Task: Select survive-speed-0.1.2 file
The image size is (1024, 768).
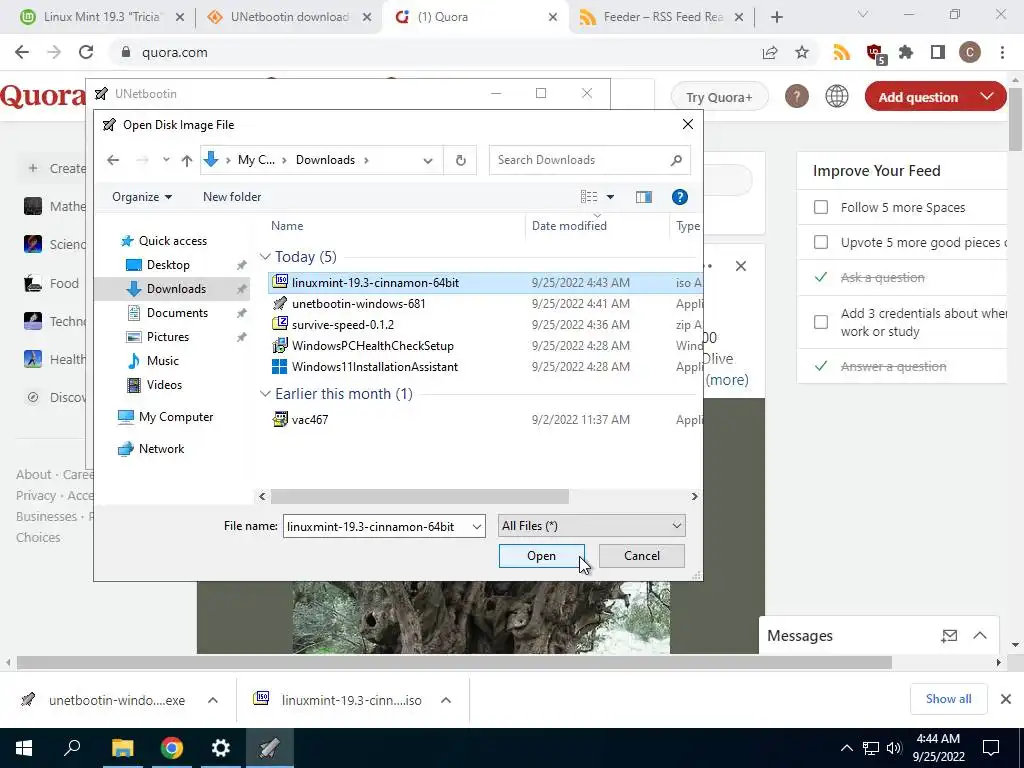Action: [x=343, y=325]
